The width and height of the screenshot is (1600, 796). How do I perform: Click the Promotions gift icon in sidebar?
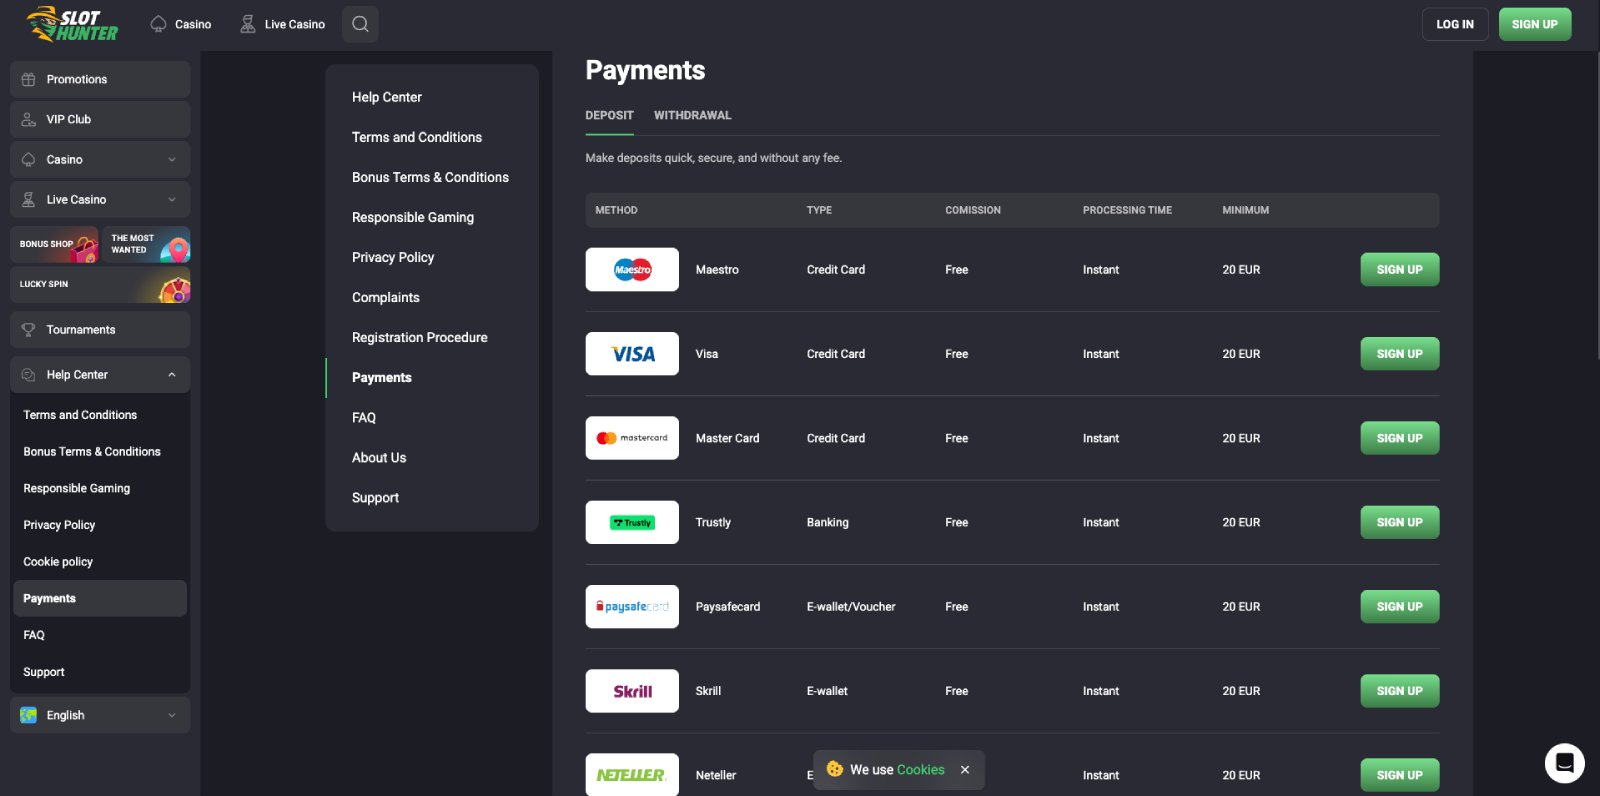click(29, 79)
